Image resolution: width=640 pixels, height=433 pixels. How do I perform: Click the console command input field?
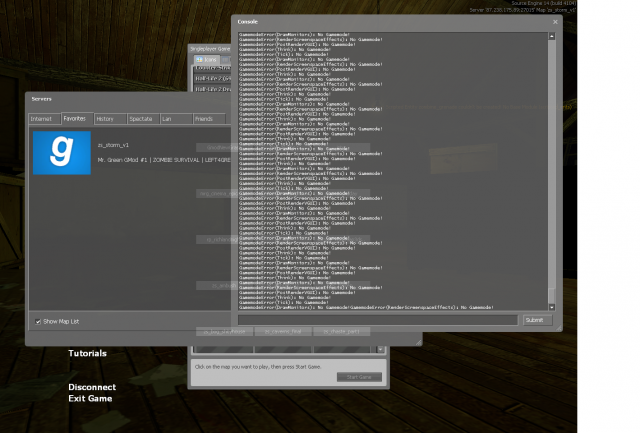[378, 320]
